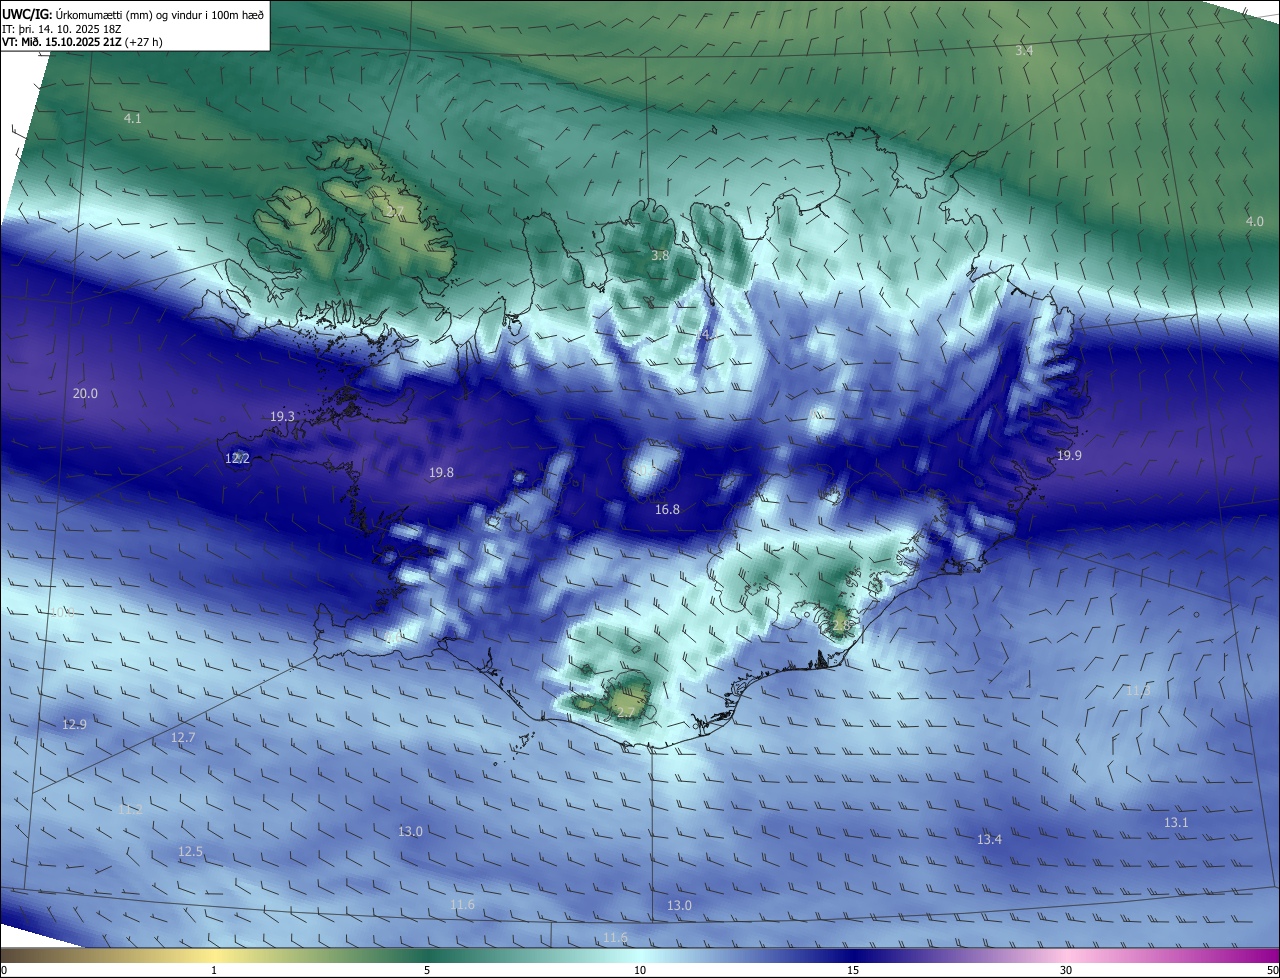Click the 19.3 value label on the map
Screen dimensions: 1280x978
tap(282, 416)
